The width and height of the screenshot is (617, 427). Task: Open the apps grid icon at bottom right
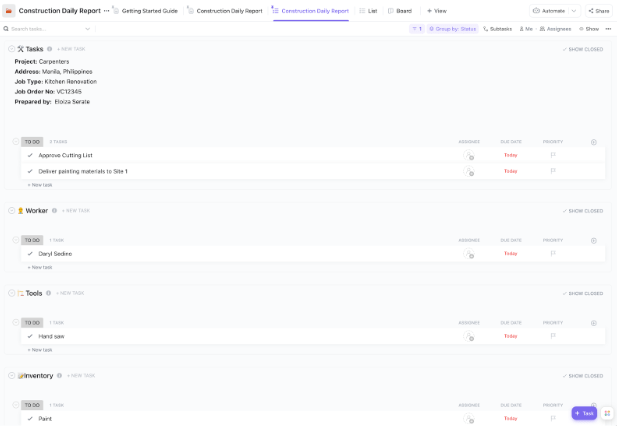tap(607, 413)
